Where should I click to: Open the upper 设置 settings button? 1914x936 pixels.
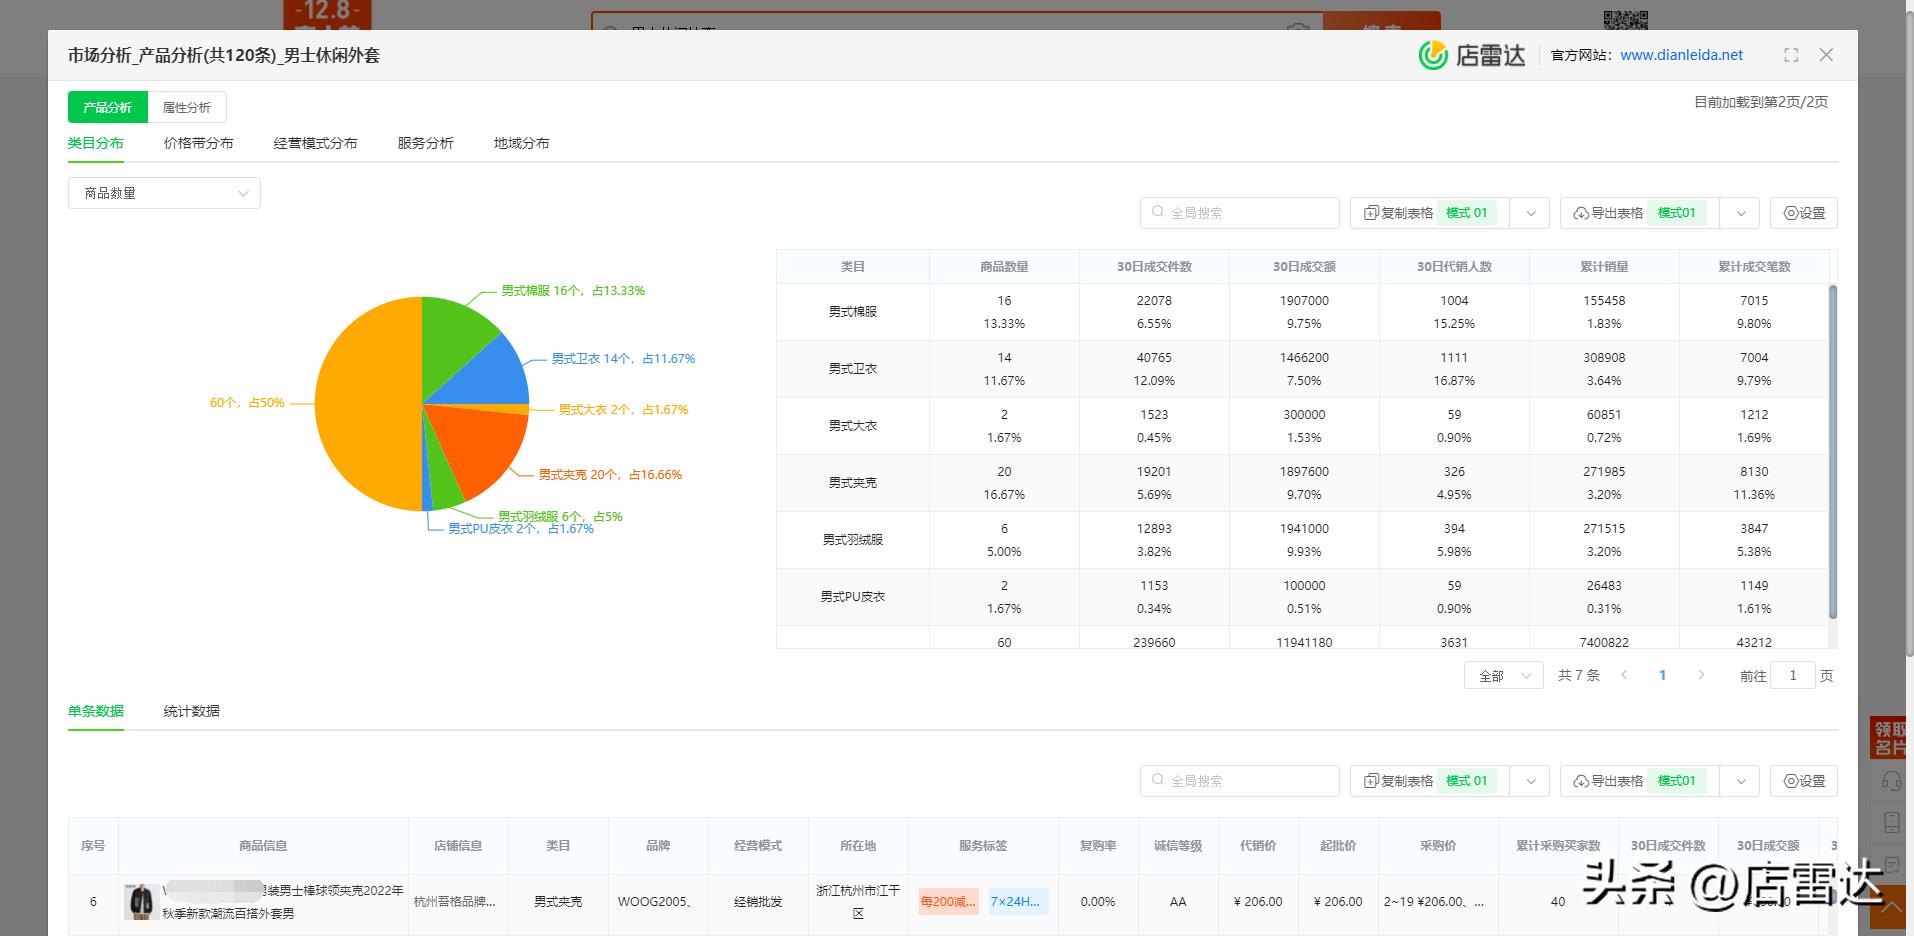(x=1803, y=213)
